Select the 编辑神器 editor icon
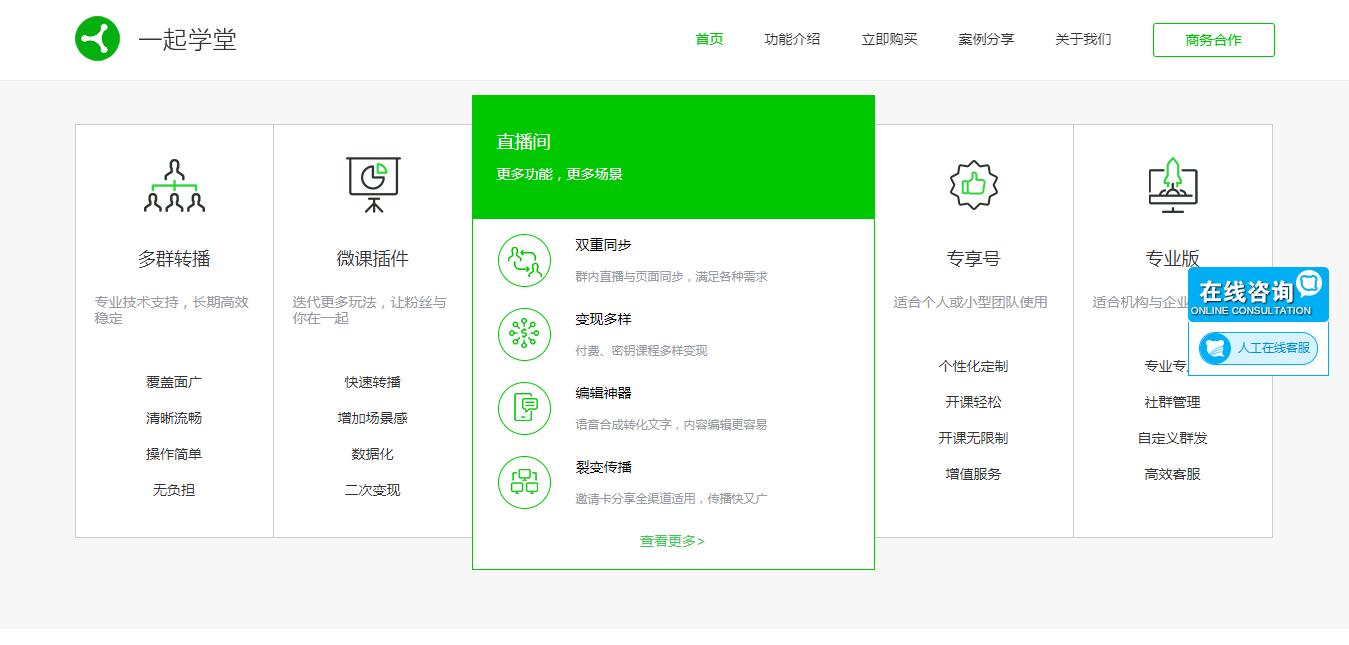This screenshot has height=645, width=1349. 524,408
